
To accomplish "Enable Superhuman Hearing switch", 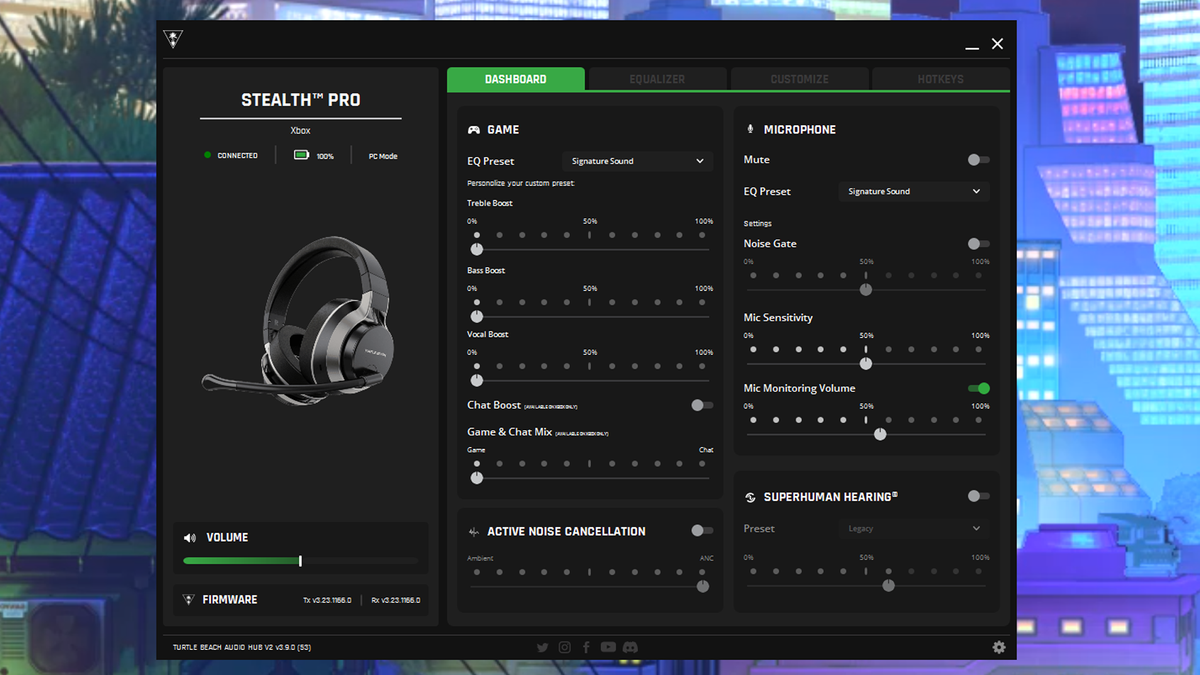I will pyautogui.click(x=979, y=496).
